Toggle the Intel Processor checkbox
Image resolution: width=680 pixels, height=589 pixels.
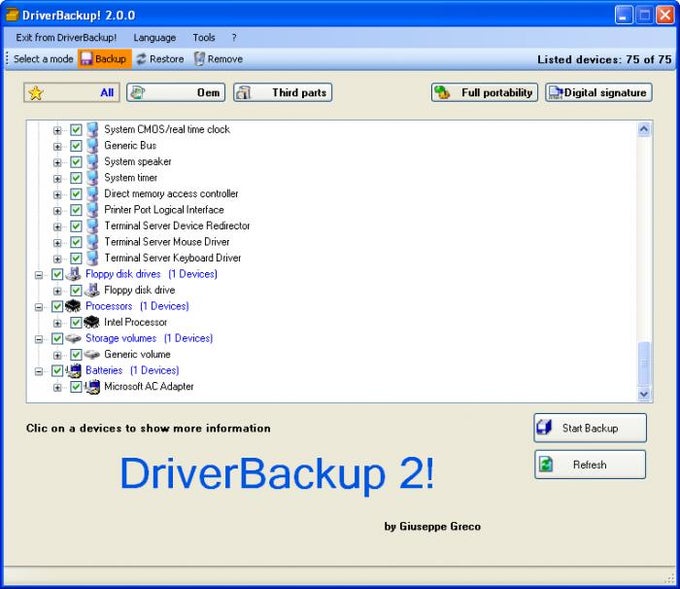click(x=76, y=322)
